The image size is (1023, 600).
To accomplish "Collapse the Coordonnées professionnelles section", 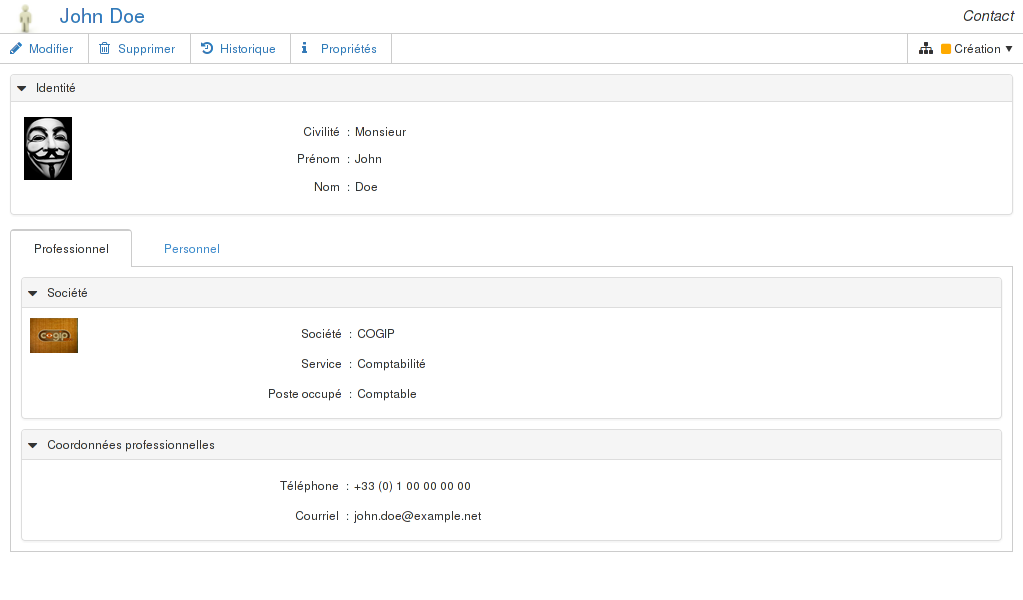I will pos(33,445).
